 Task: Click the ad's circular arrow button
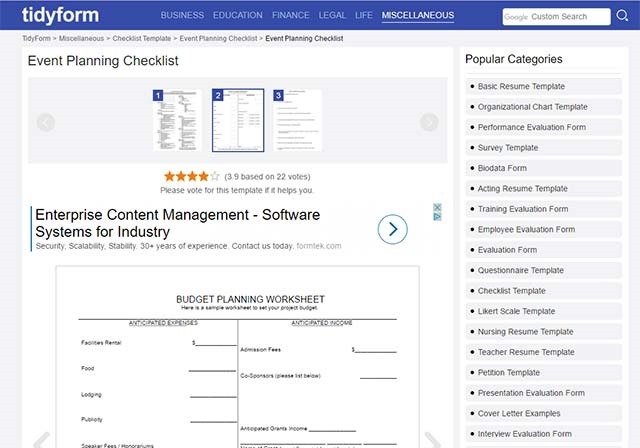tap(392, 229)
